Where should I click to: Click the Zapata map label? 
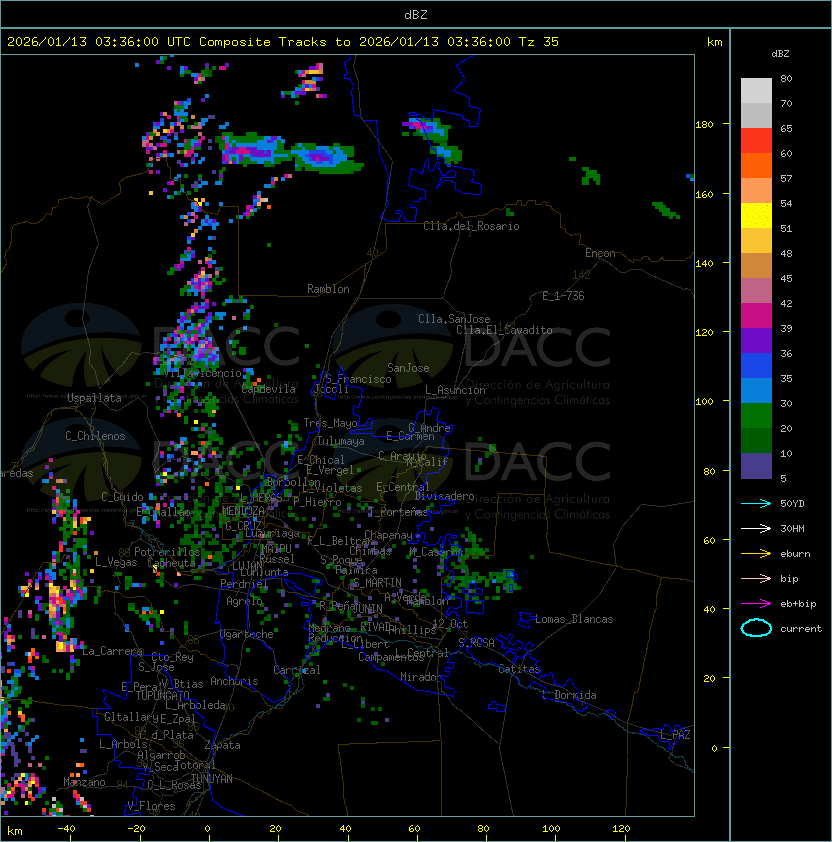(x=222, y=745)
